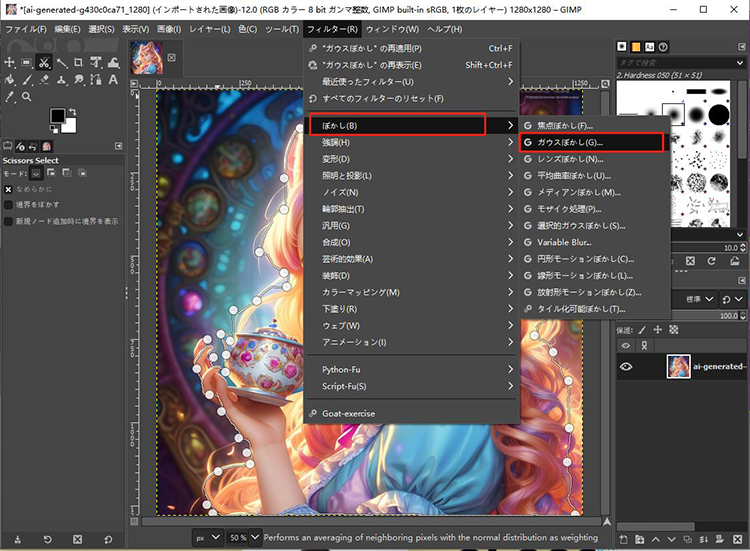
Task: Click the brush tag search field
Action: (x=675, y=63)
